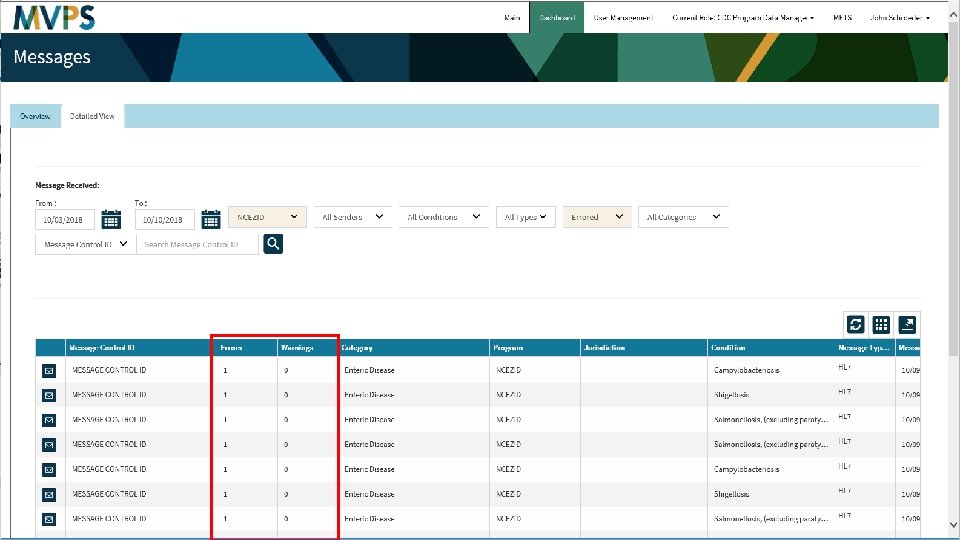This screenshot has height=540, width=960.
Task: Go to Main in top navigation
Action: [x=512, y=18]
